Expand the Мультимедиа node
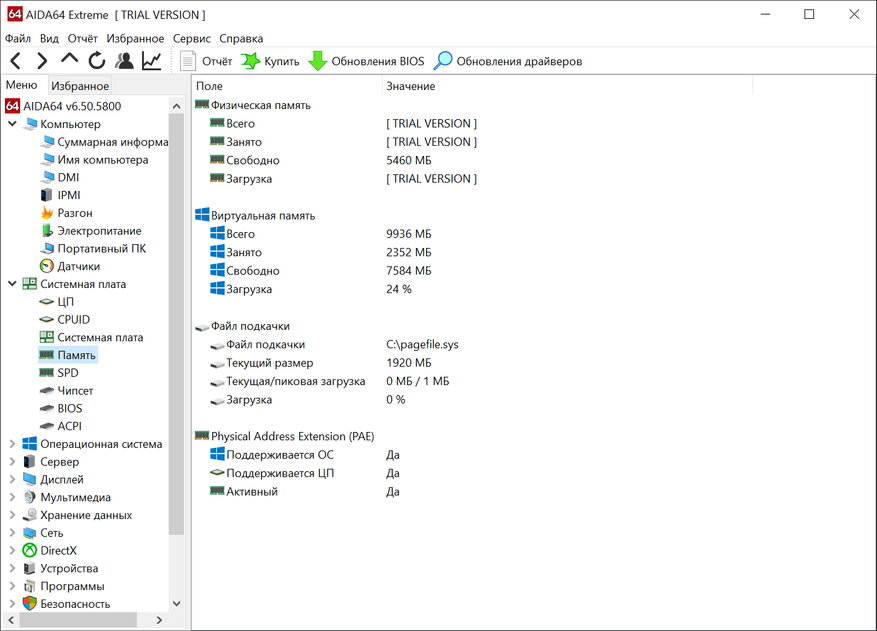This screenshot has width=877, height=631. pyautogui.click(x=12, y=497)
